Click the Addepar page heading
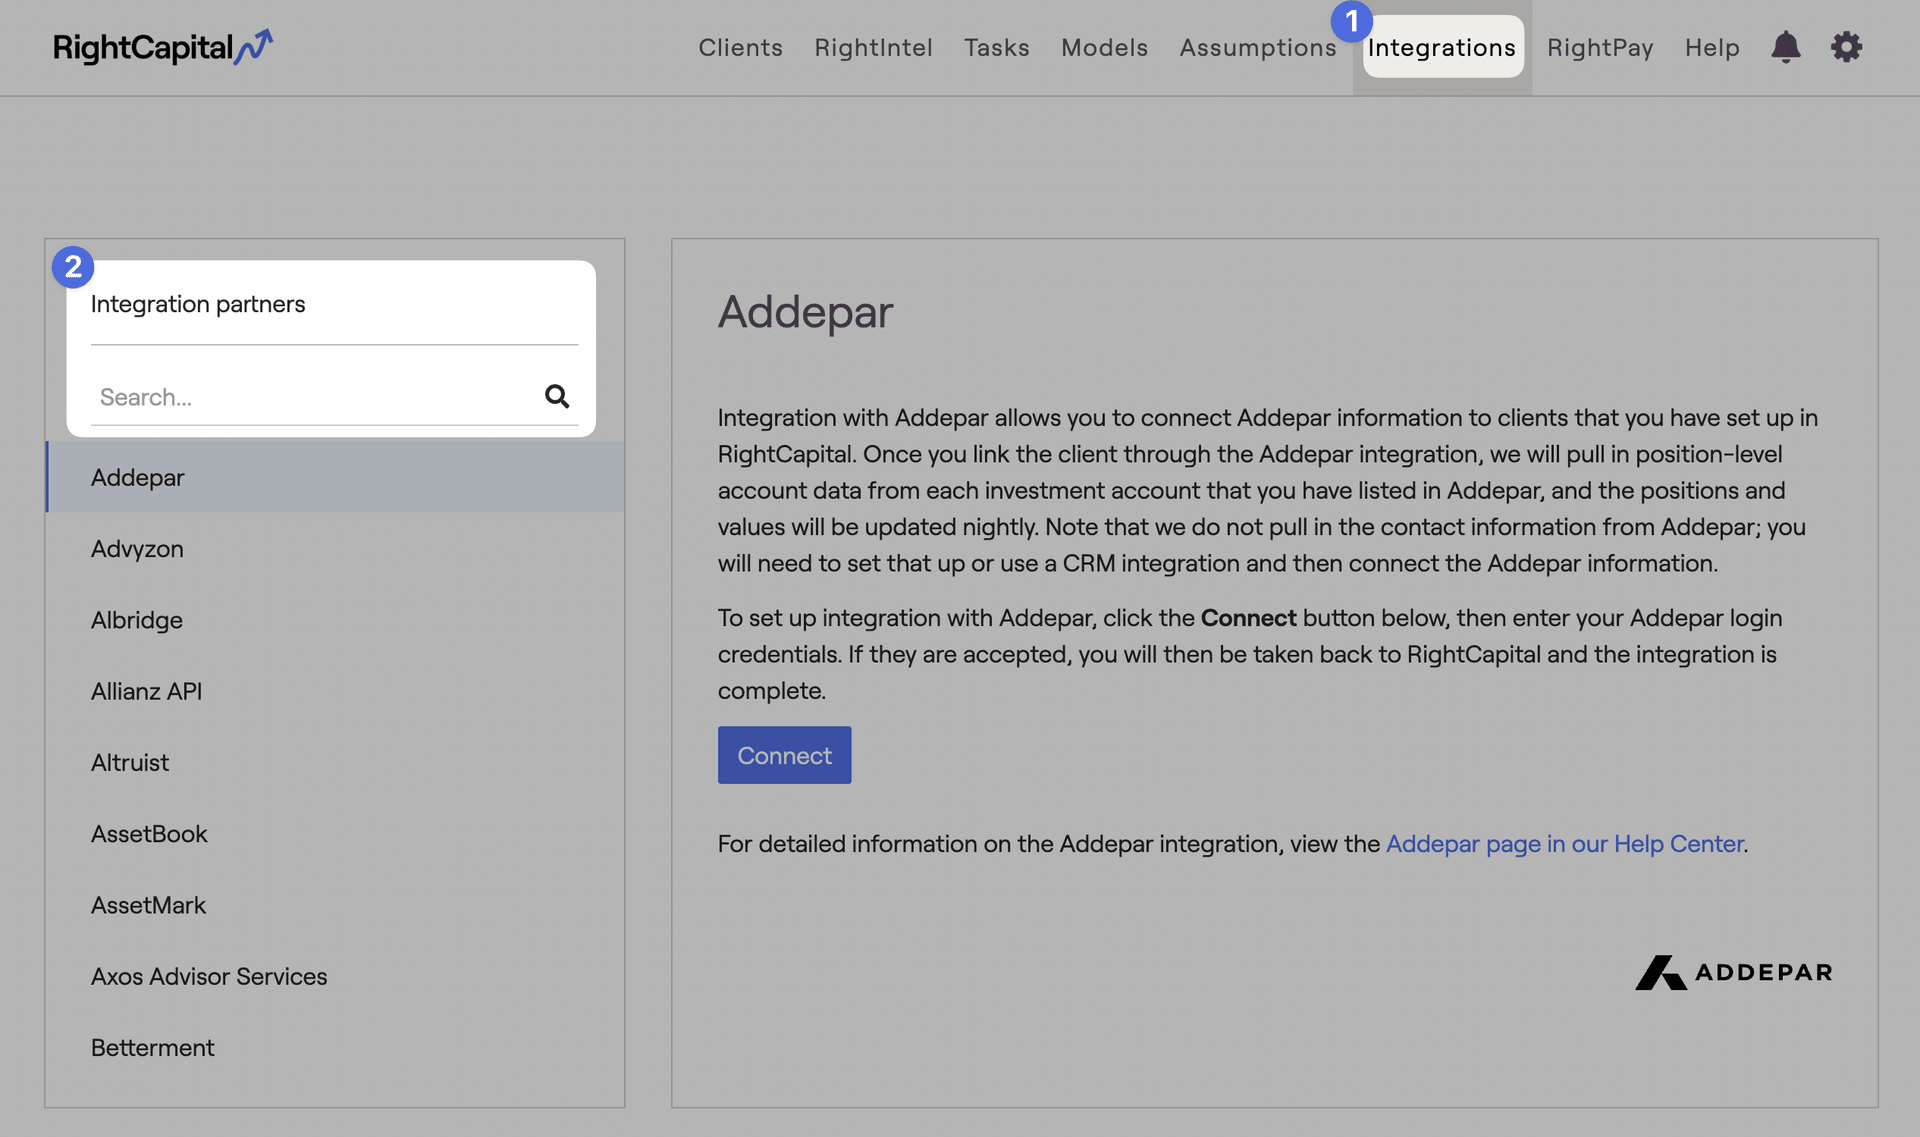This screenshot has height=1137, width=1920. 805,312
